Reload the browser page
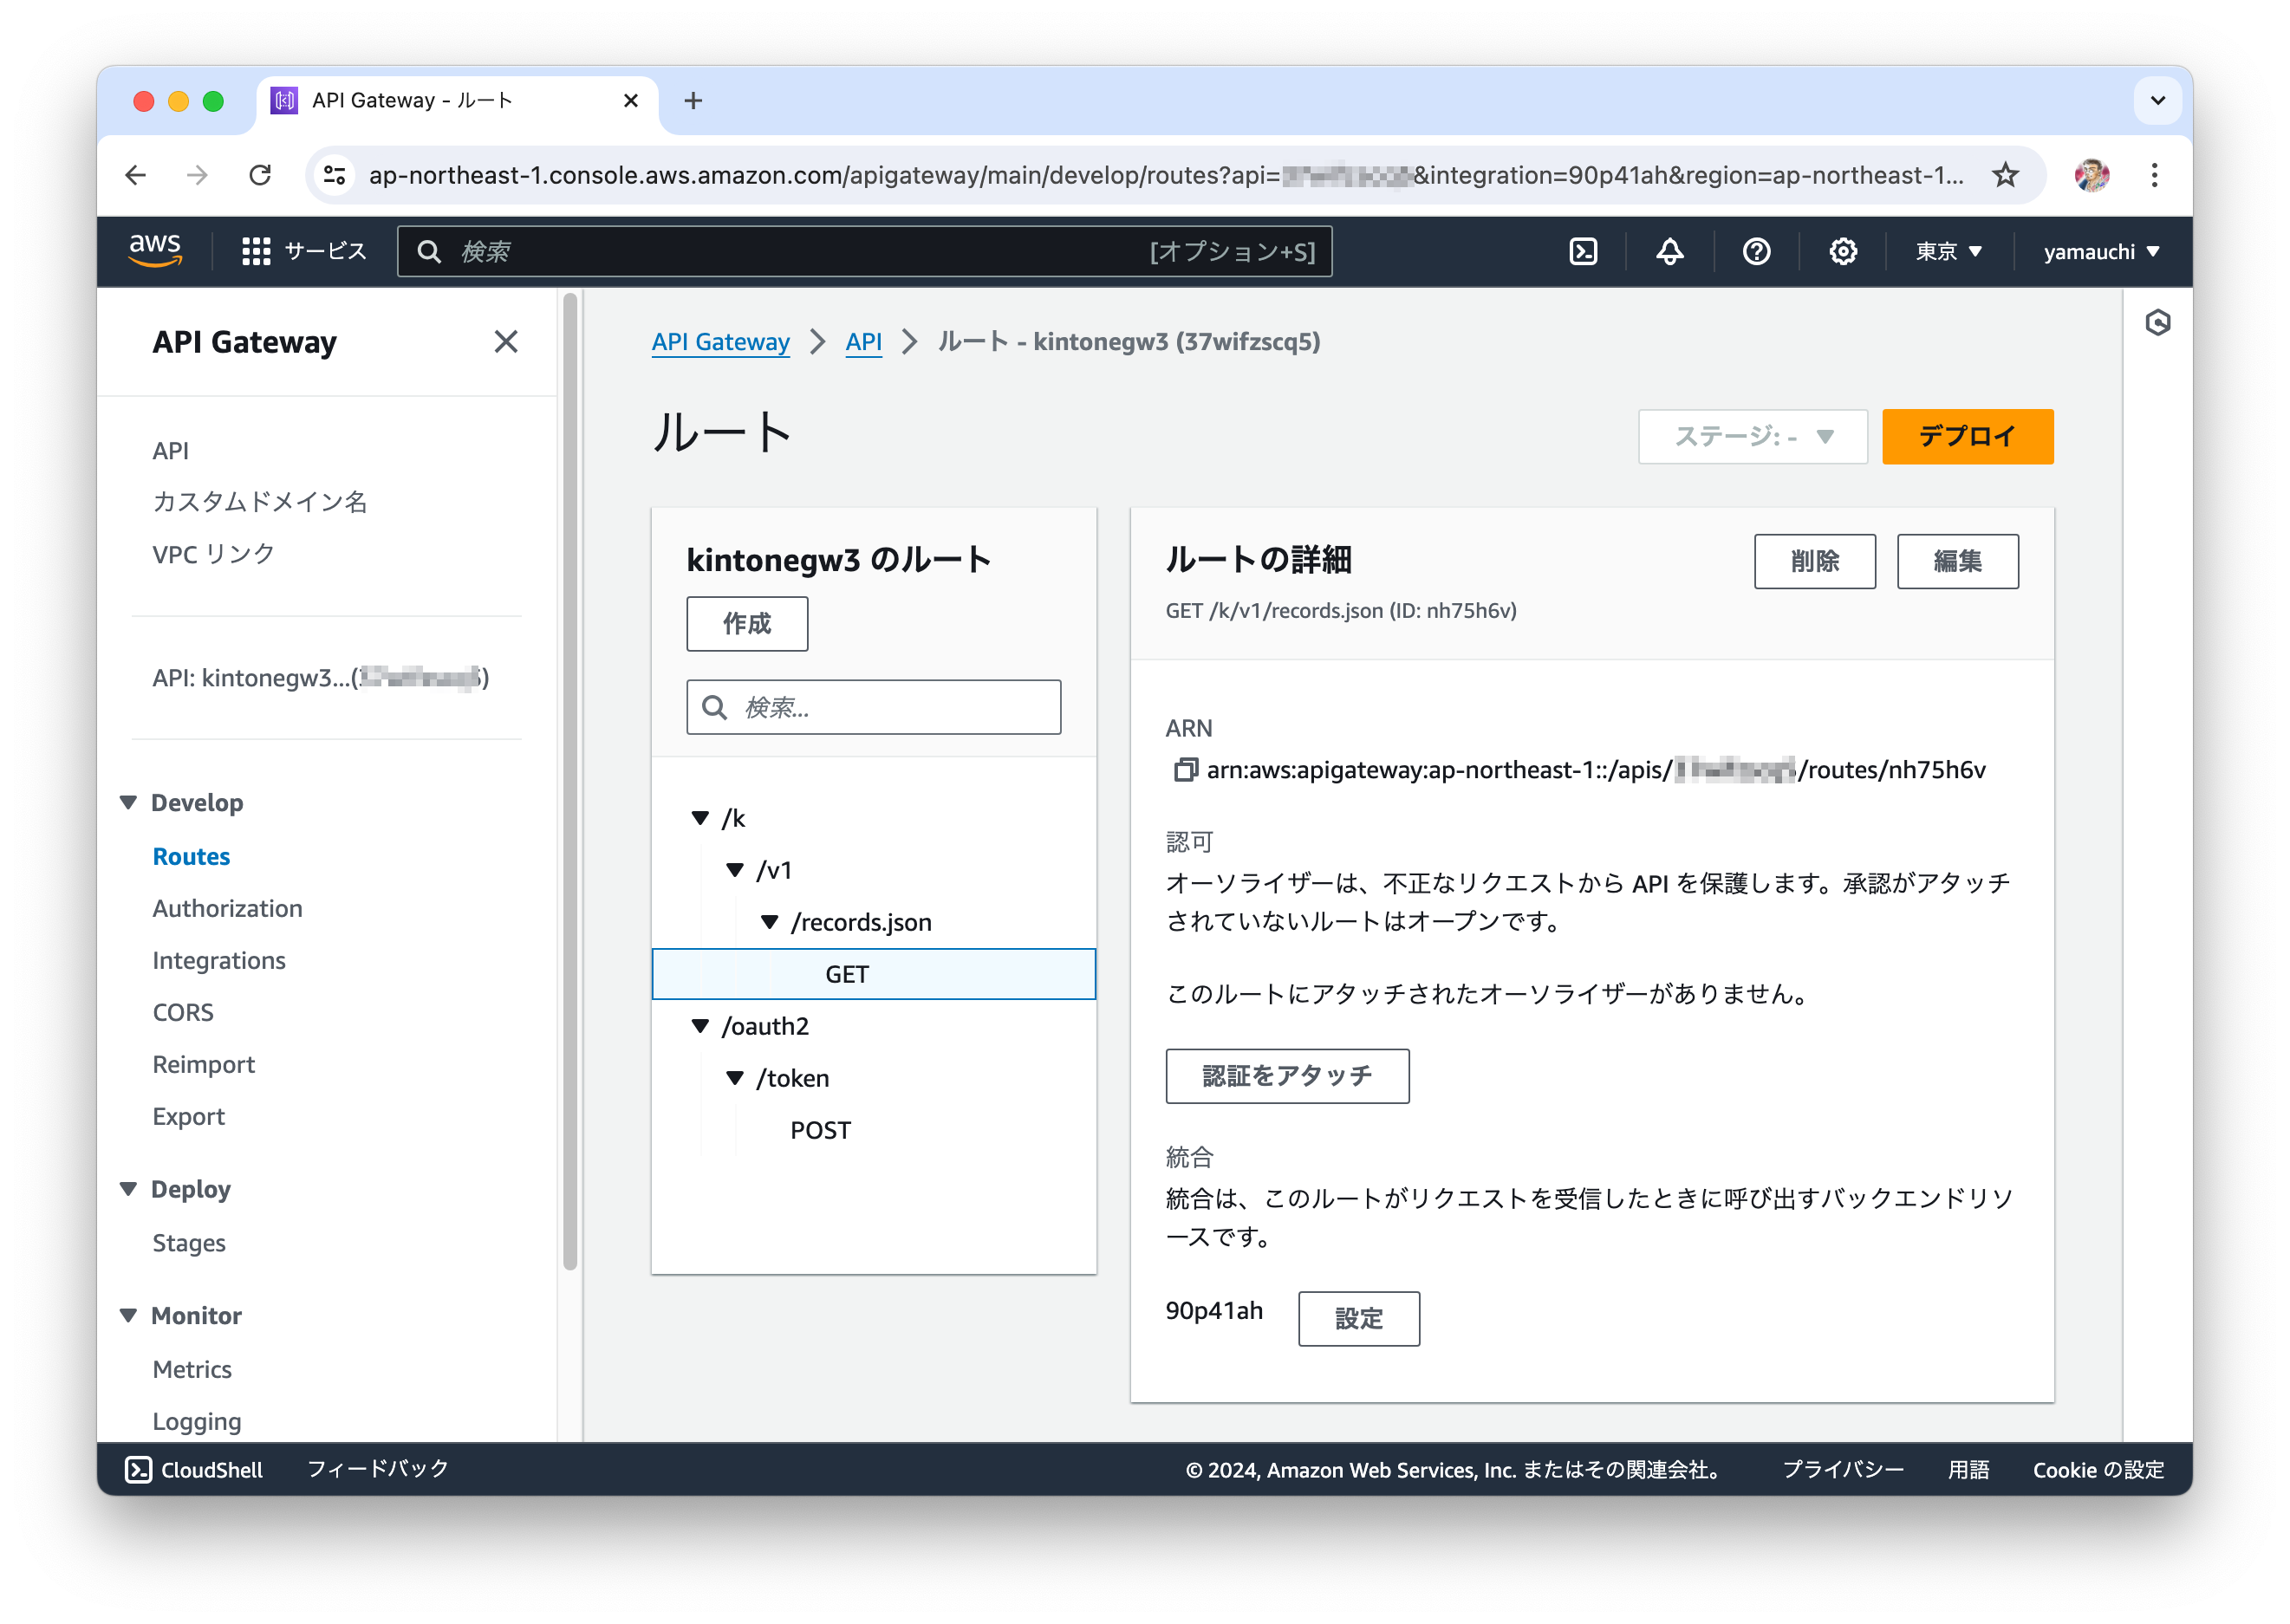The image size is (2290, 1624). [260, 175]
